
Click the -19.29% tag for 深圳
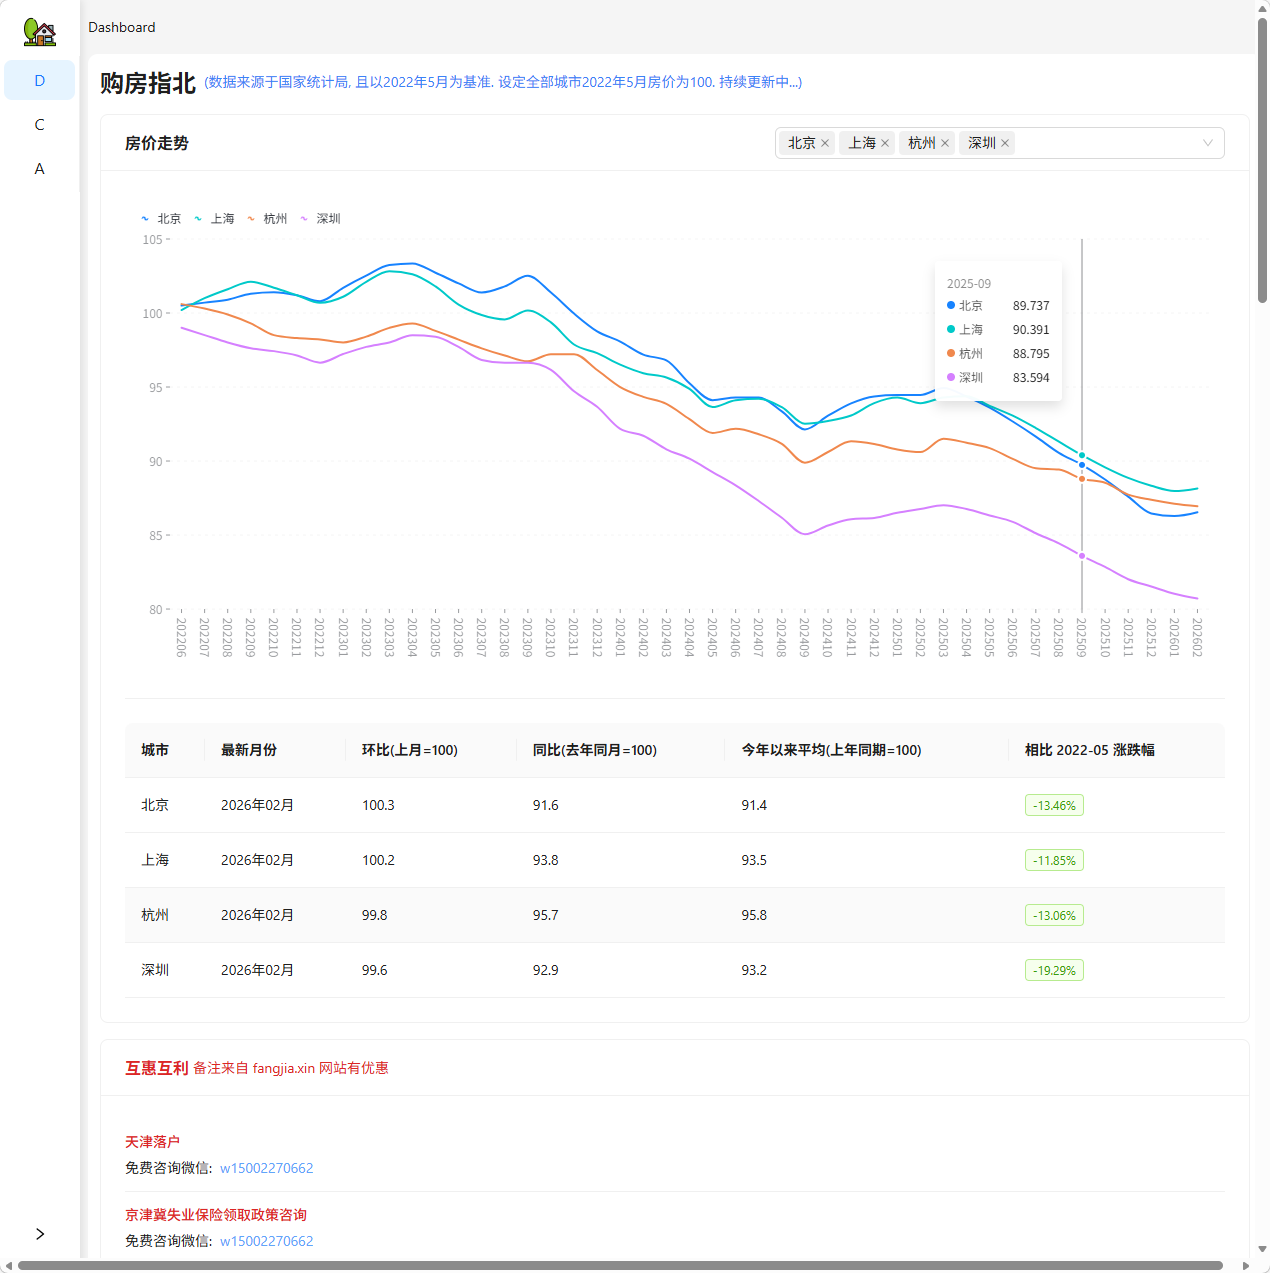point(1054,970)
